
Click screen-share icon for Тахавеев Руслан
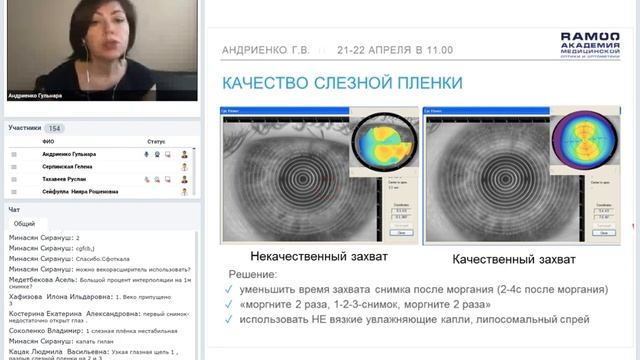point(168,179)
